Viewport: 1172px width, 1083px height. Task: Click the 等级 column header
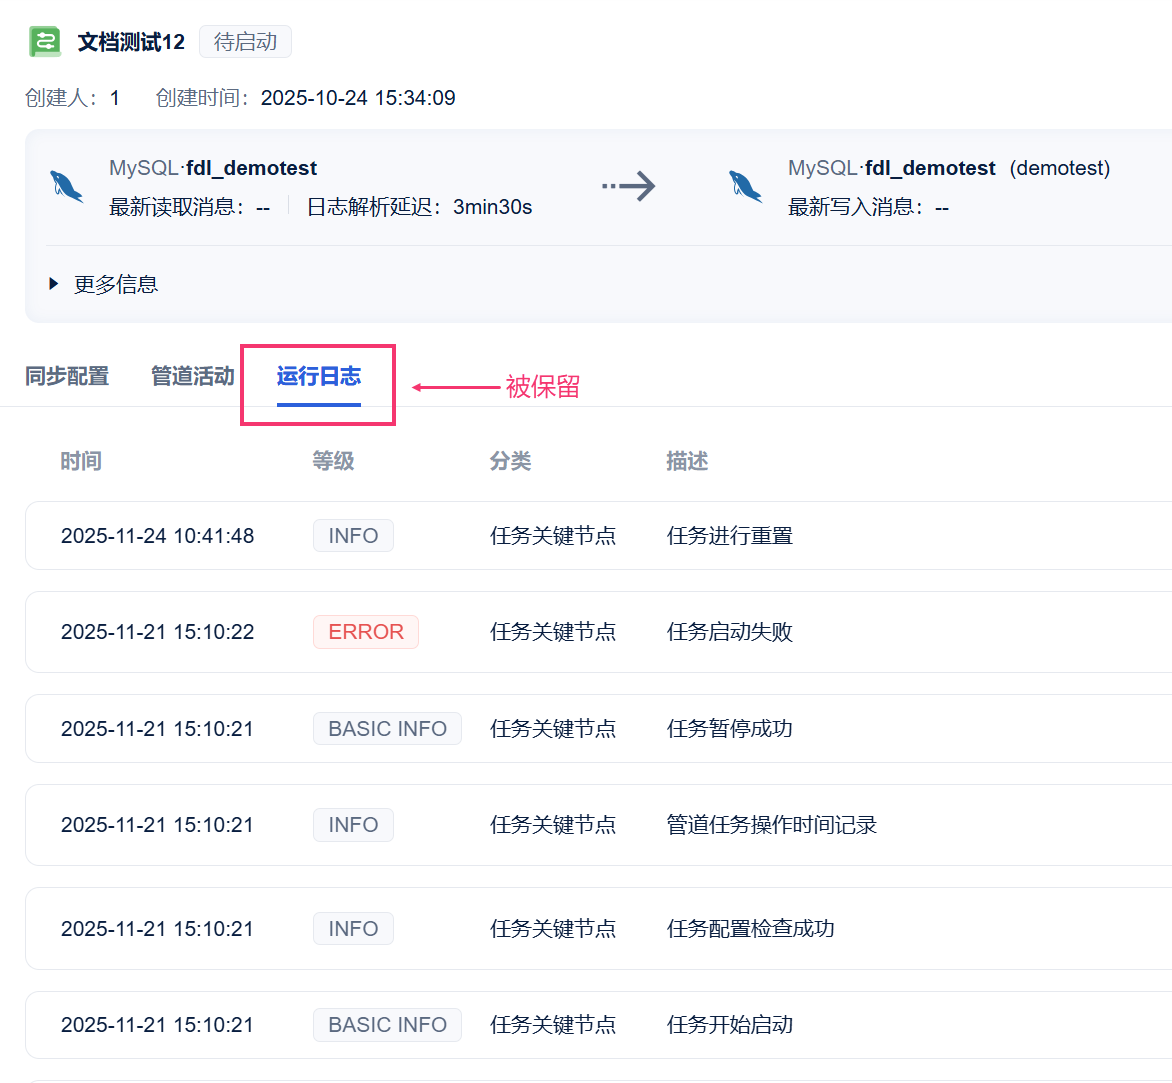(x=333, y=461)
